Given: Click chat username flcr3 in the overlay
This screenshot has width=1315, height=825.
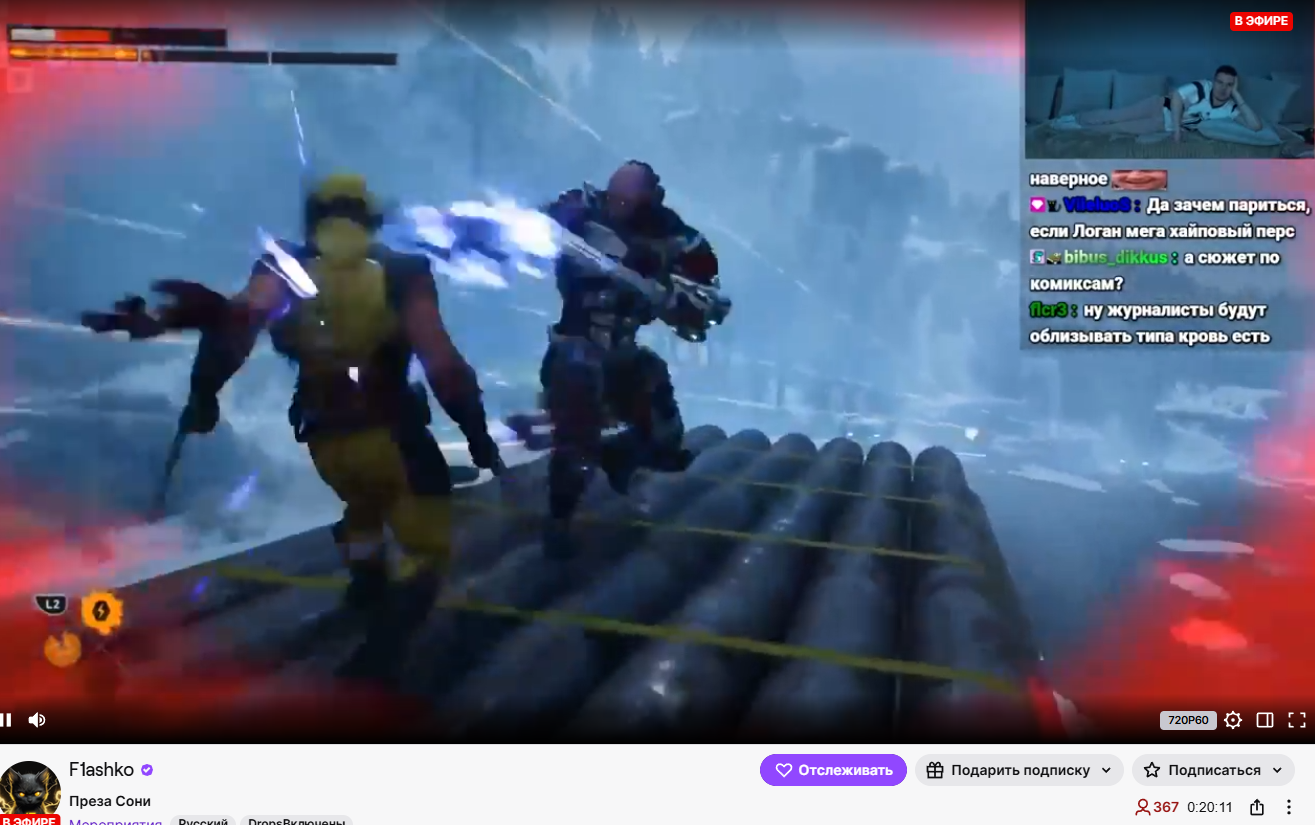Looking at the screenshot, I should (x=1049, y=310).
